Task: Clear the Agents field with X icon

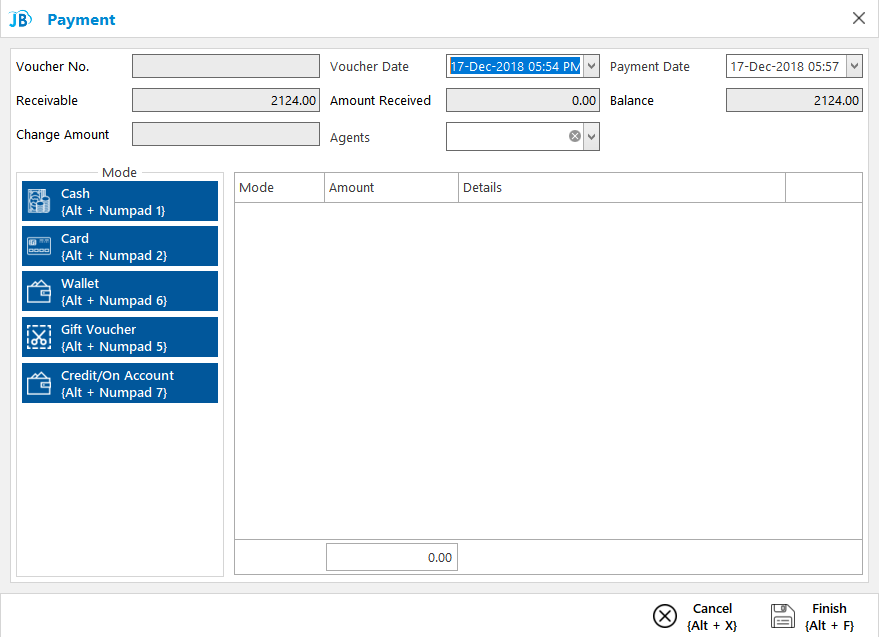Action: pos(575,136)
